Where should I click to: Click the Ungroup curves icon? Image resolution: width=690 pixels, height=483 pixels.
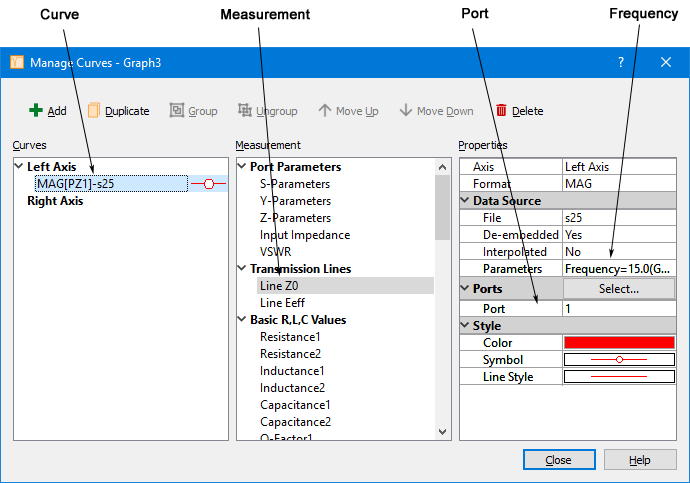tap(245, 110)
